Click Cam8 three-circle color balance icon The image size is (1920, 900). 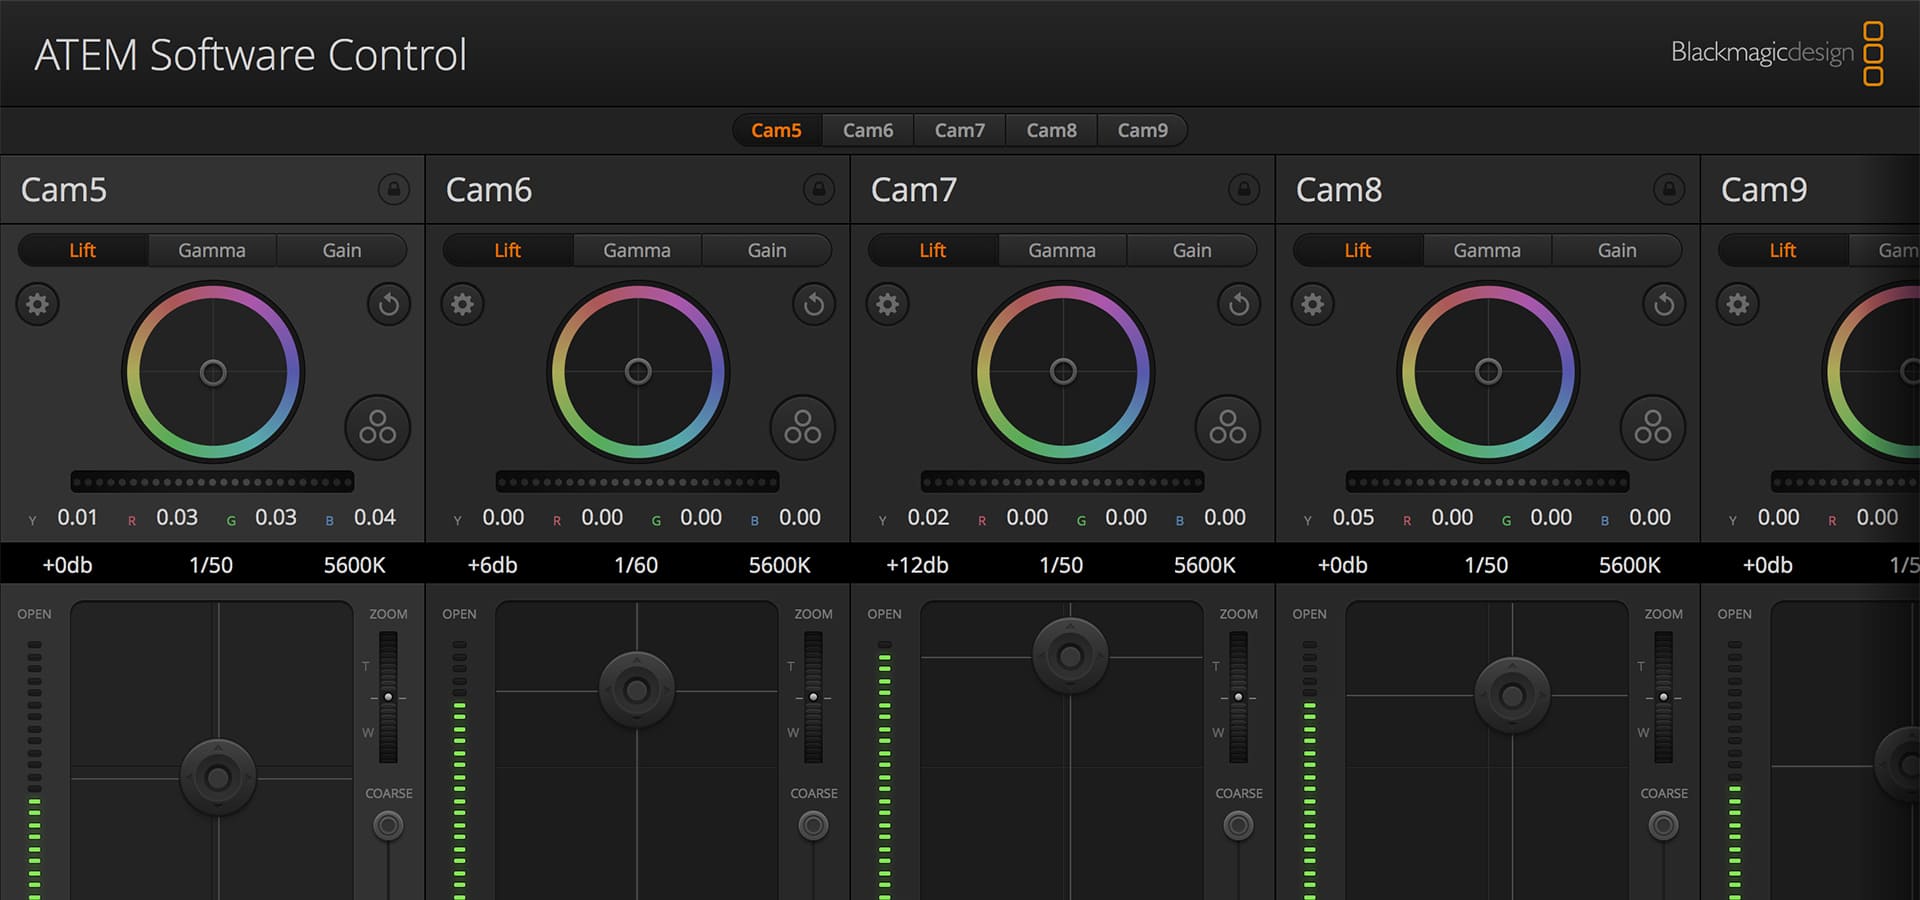(x=1652, y=428)
